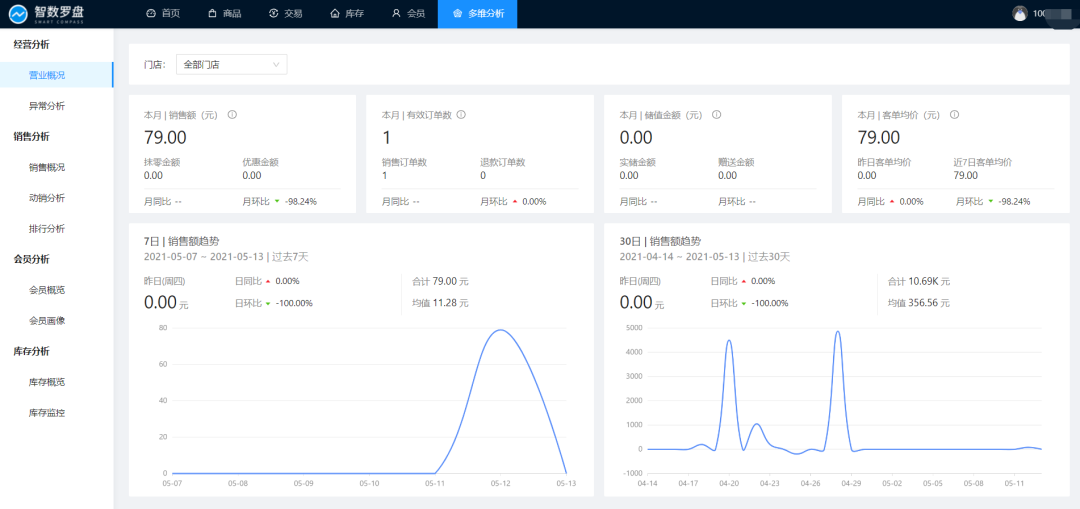Screen dimensions: 1080x509
Task: Go to 交易 top menu
Action: (x=286, y=14)
